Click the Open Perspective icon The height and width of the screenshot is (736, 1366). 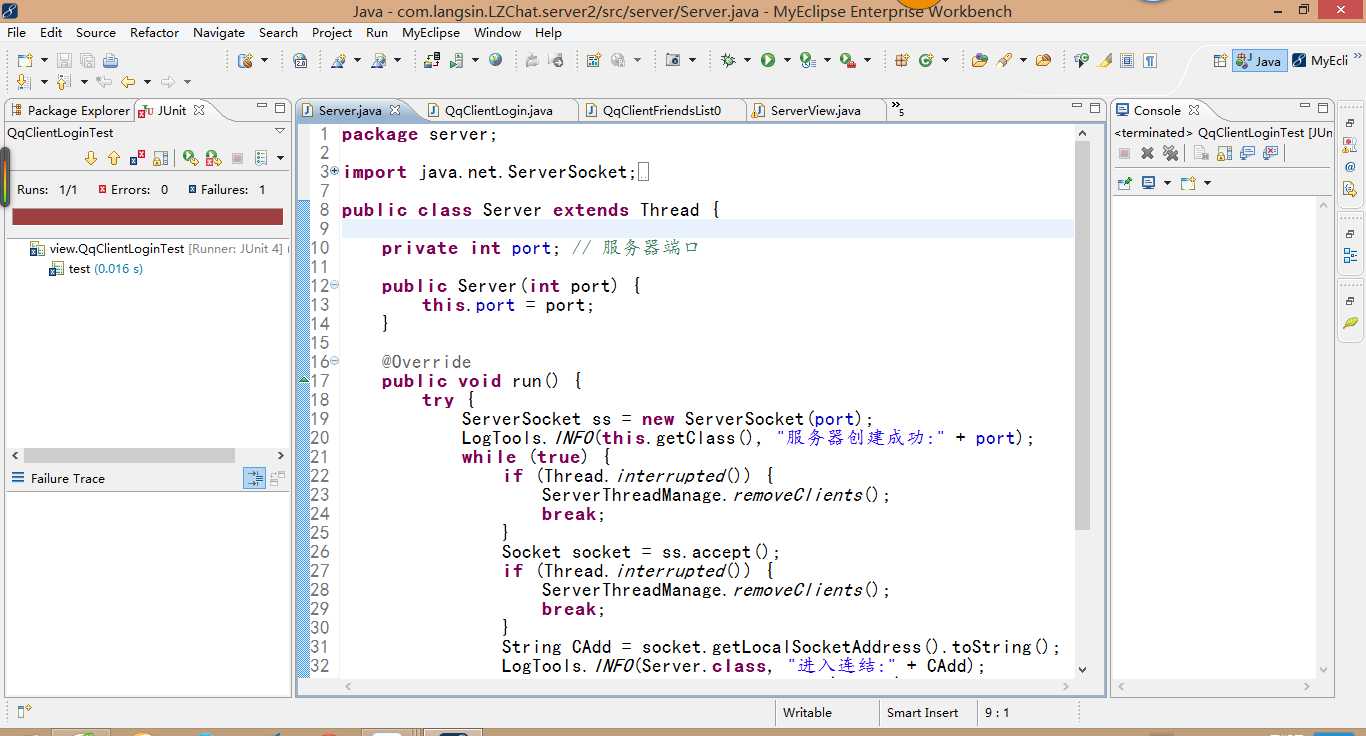[1220, 61]
